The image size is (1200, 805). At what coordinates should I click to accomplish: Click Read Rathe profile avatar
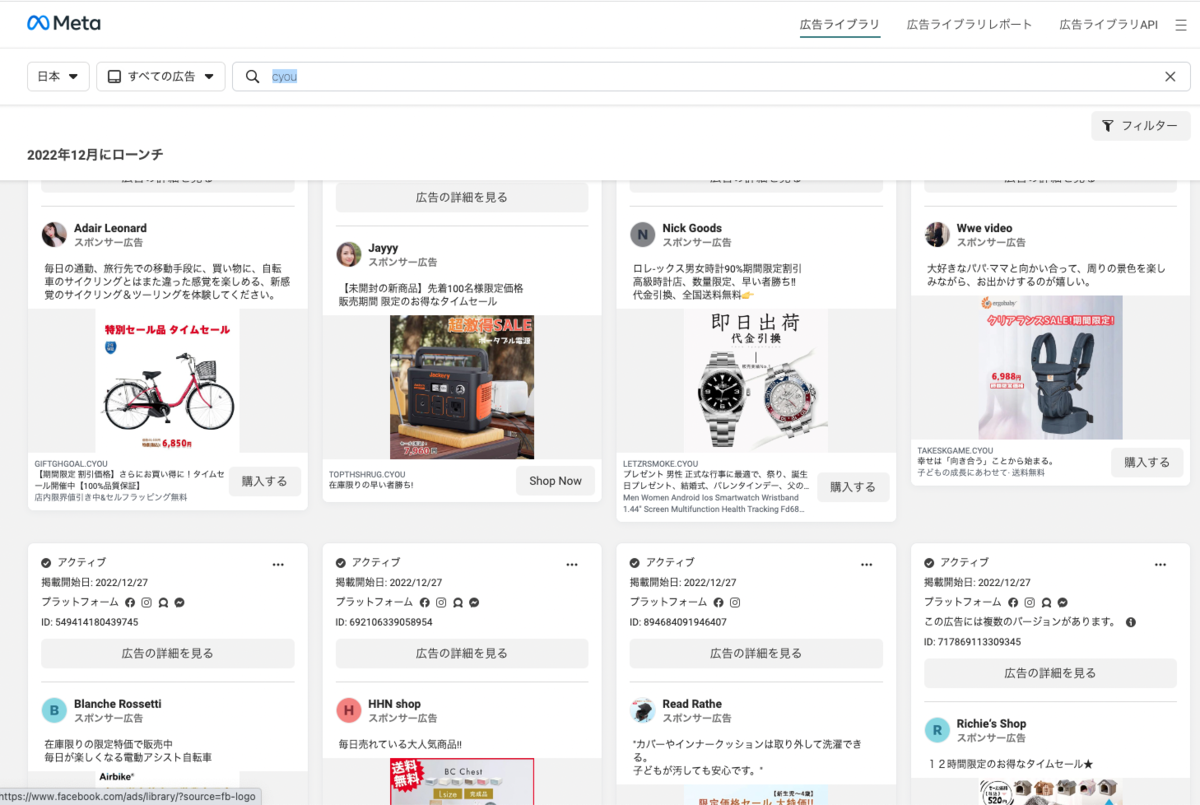(x=642, y=710)
